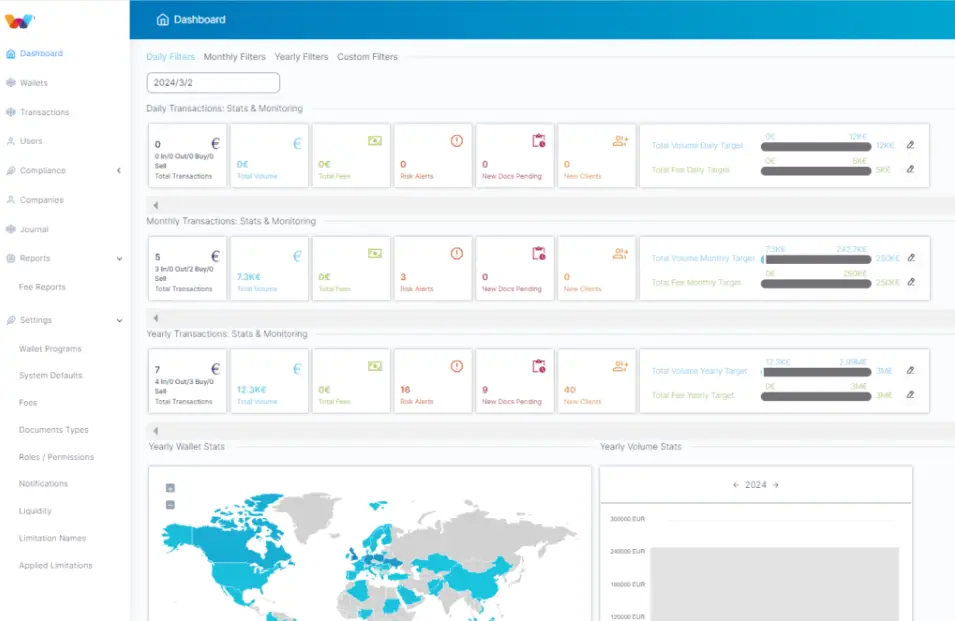
Task: Click the Users sidebar icon
Action: (10, 141)
